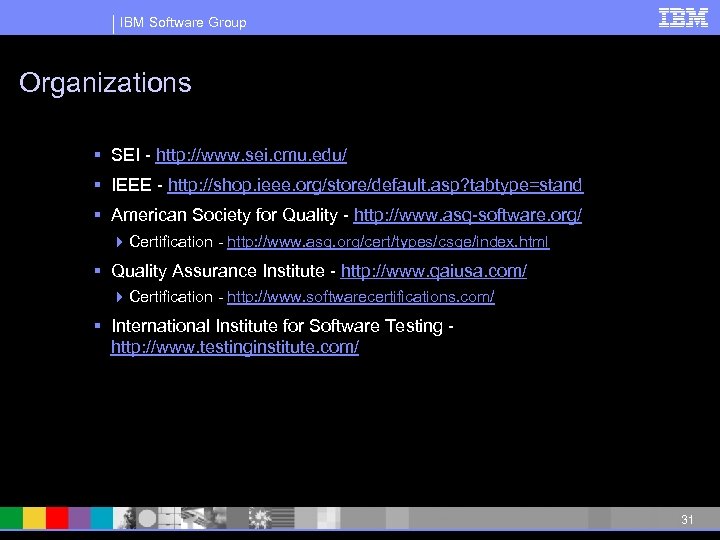Click 'American Society for Quality' text
Viewport: 720px width, 540px height.
coord(225,215)
